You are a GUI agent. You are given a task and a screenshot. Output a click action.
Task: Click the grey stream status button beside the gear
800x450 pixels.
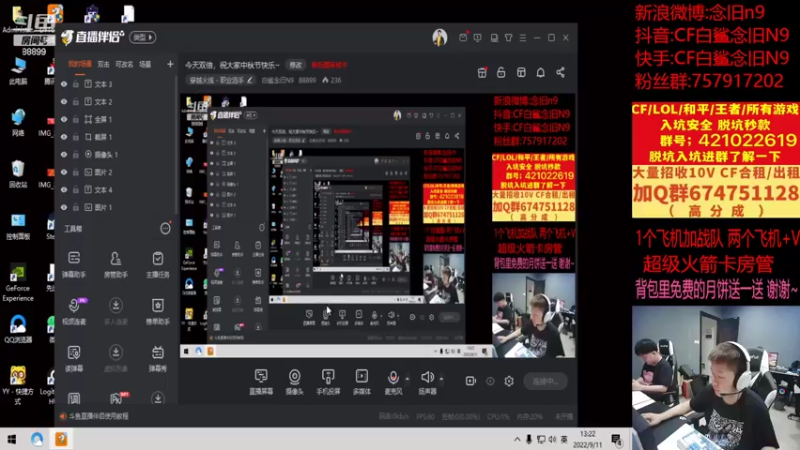tap(545, 381)
